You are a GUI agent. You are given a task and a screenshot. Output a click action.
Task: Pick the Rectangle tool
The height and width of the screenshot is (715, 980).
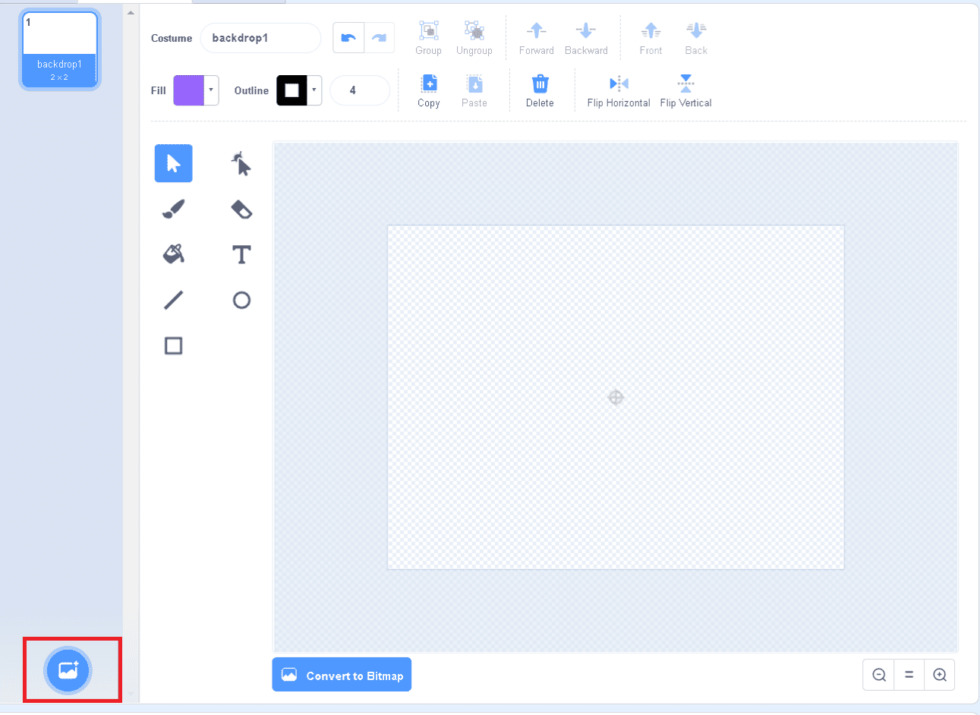[173, 346]
